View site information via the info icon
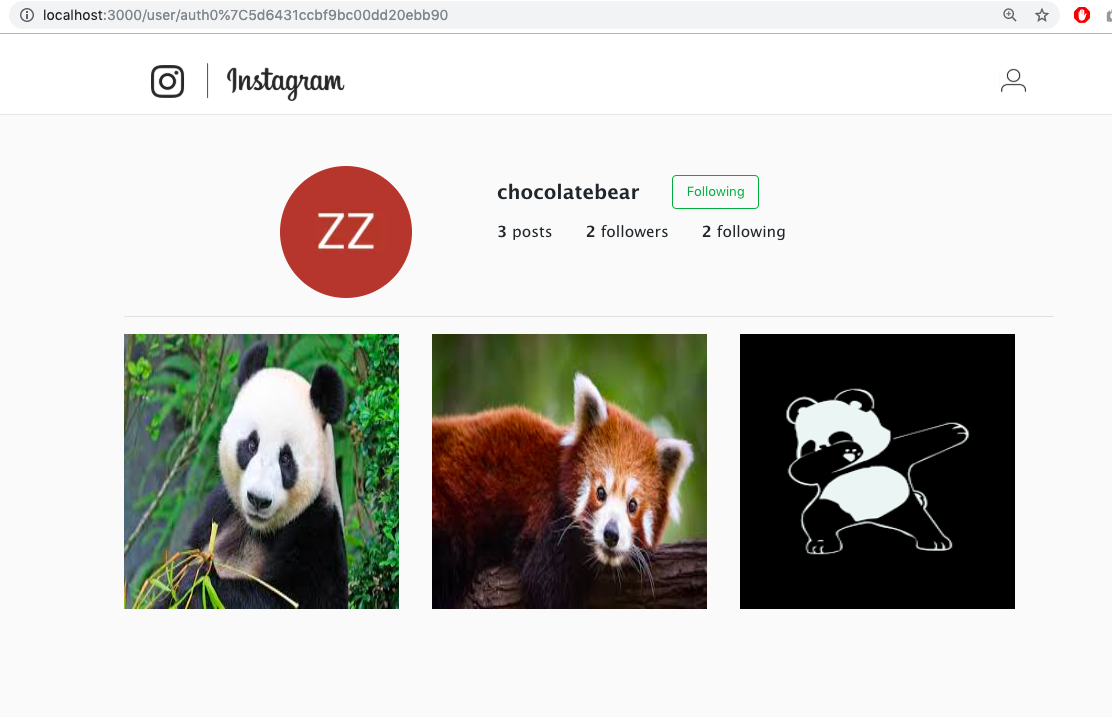1112x717 pixels. tap(27, 15)
